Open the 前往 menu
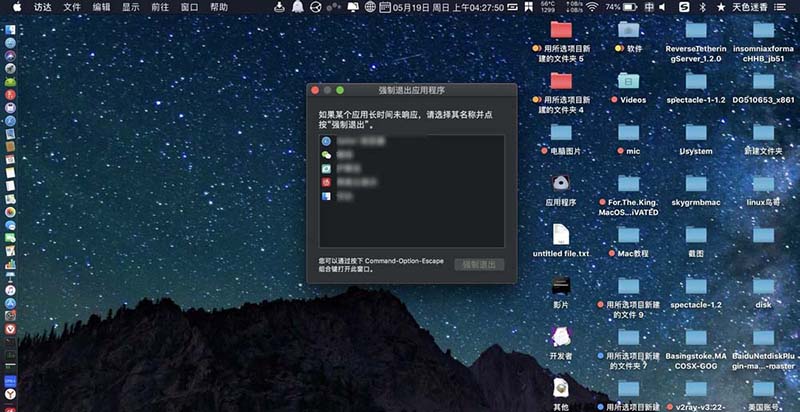 click(160, 7)
